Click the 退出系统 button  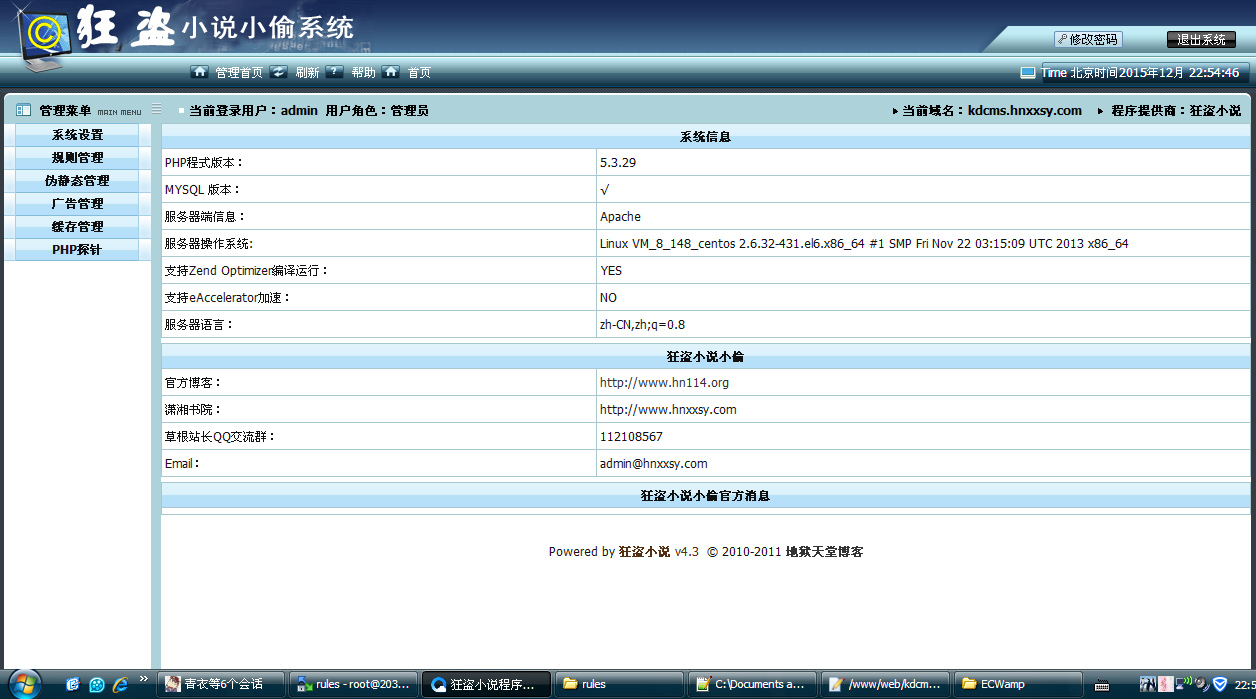pos(1201,39)
